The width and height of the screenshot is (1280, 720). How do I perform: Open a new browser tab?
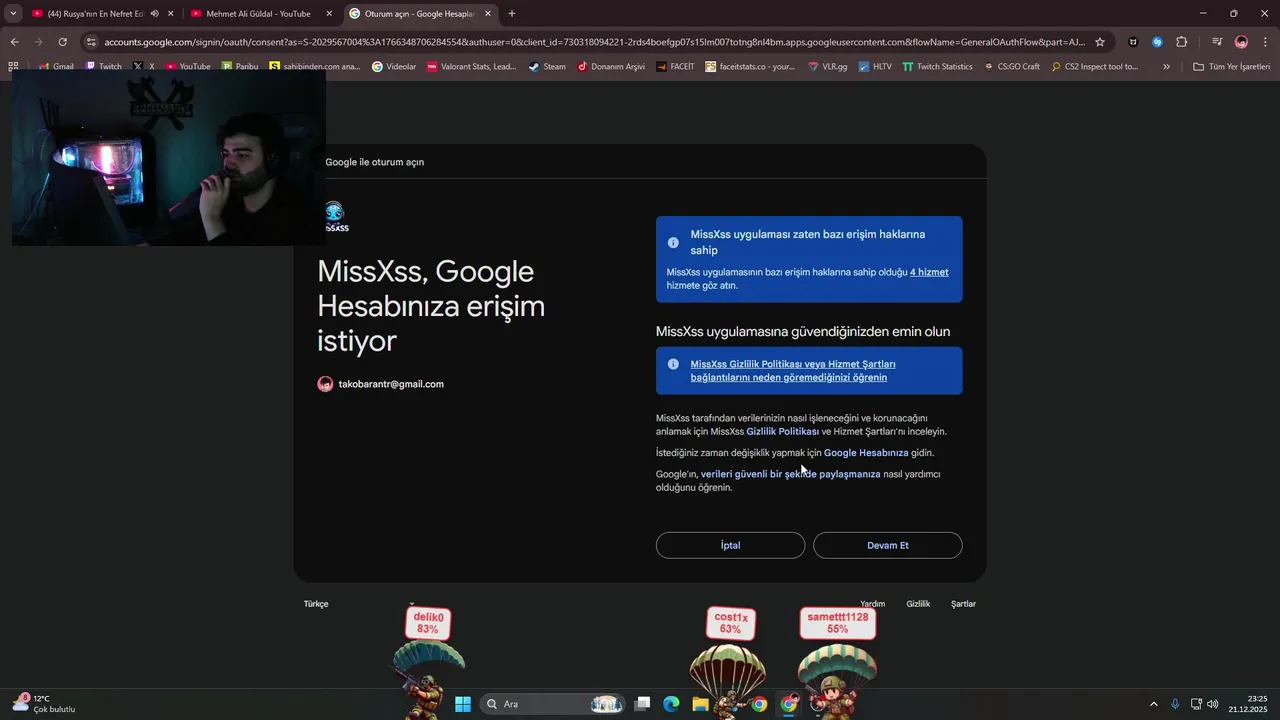coord(512,14)
